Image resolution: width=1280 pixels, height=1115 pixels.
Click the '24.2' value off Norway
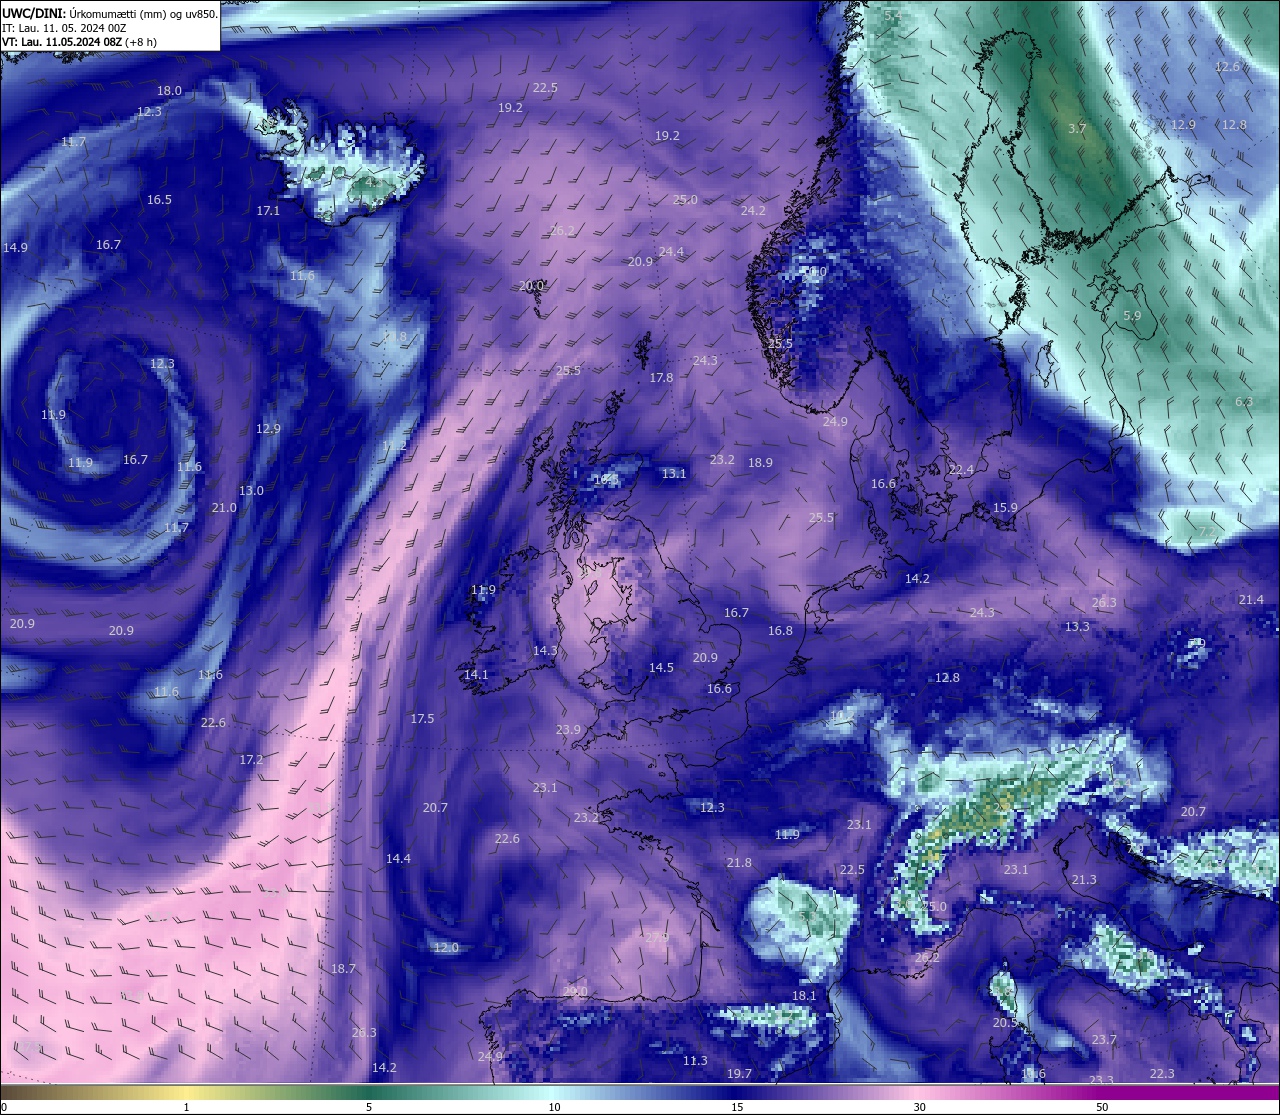[753, 211]
